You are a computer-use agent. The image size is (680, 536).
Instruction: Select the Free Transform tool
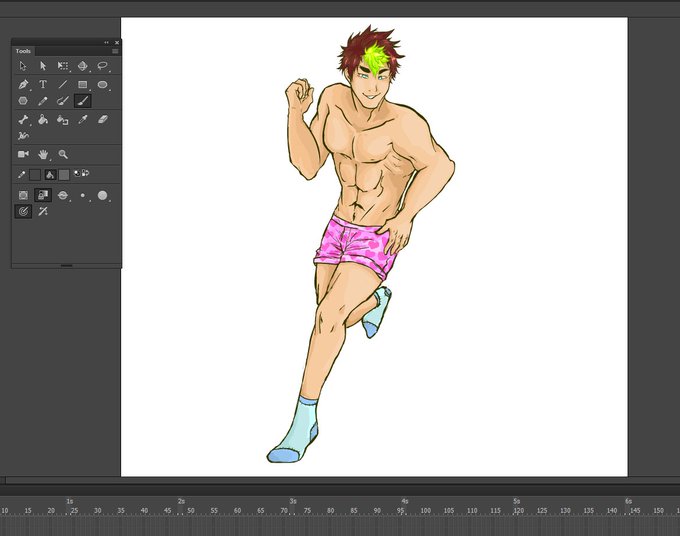click(x=63, y=66)
